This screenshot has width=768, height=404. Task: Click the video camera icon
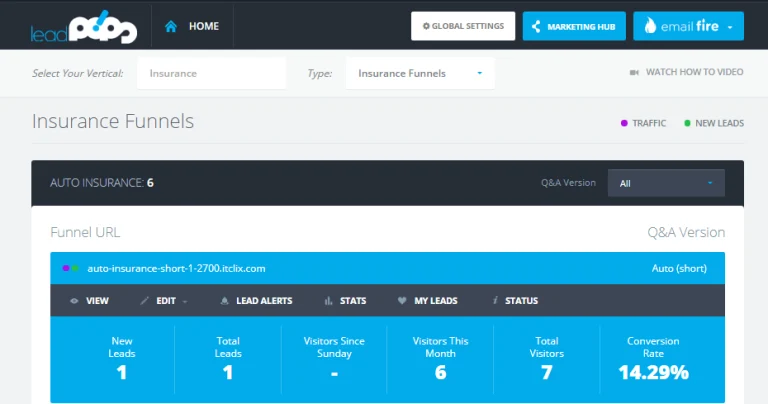(x=634, y=72)
